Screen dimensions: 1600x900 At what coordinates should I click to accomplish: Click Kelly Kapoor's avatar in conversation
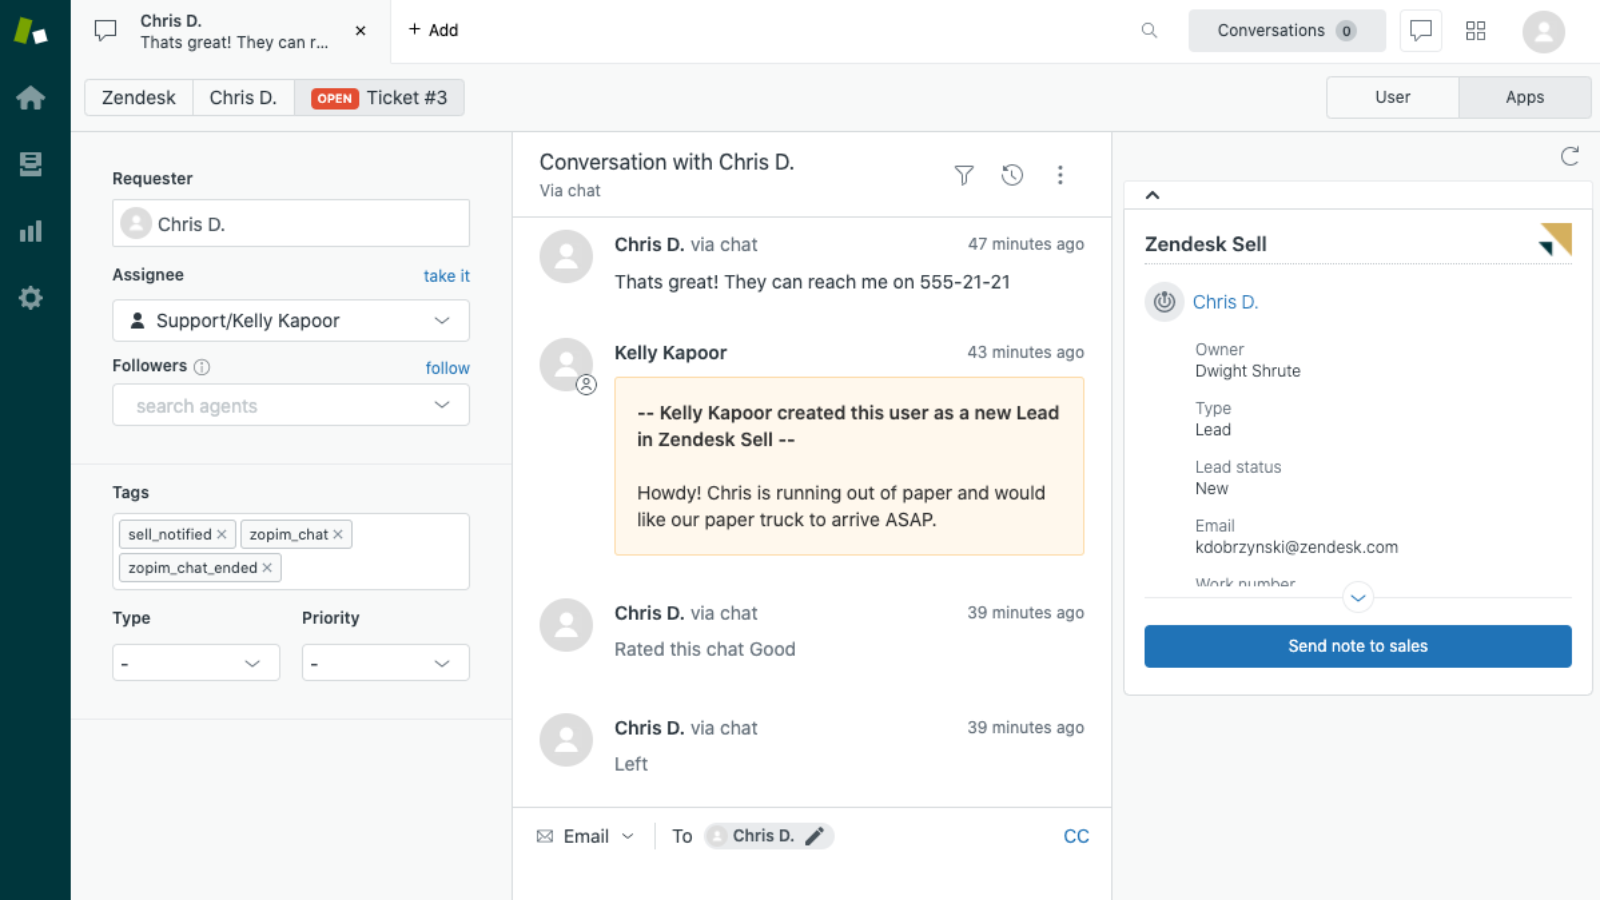click(x=566, y=364)
